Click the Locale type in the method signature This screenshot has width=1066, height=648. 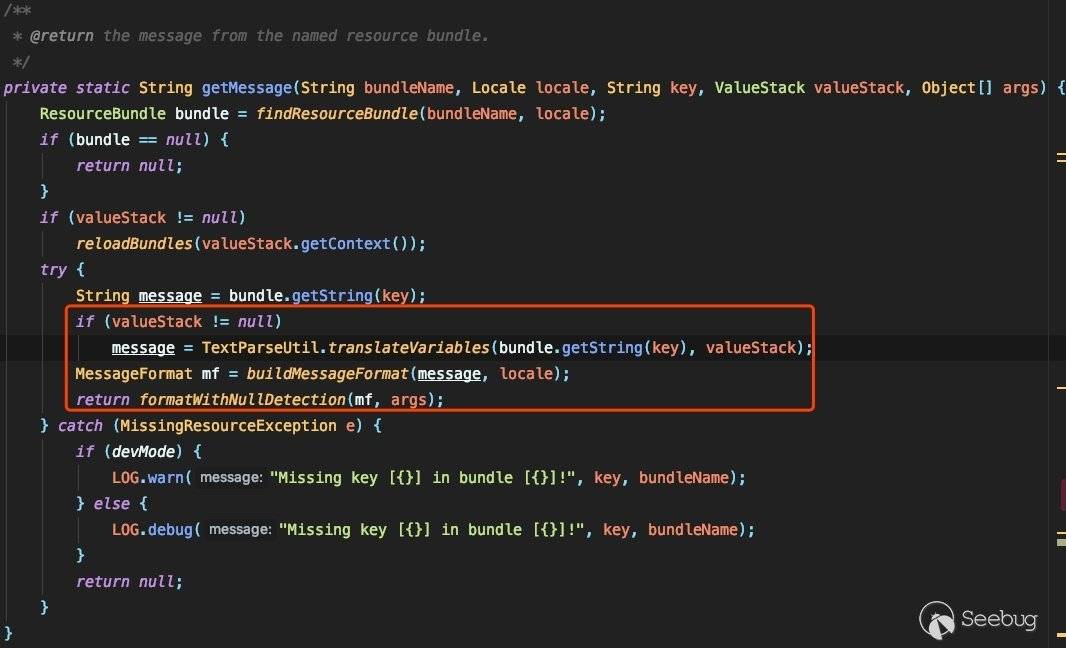(498, 88)
